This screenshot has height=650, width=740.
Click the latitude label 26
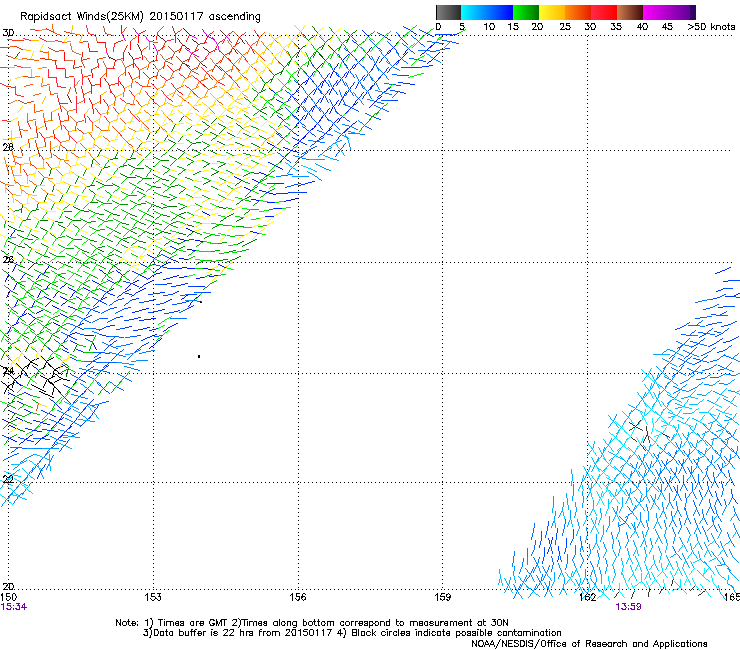tap(8, 260)
